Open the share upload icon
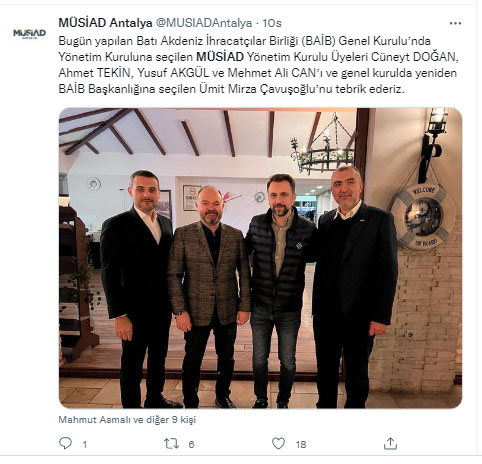Screen dimensions: 482x464 (390, 443)
